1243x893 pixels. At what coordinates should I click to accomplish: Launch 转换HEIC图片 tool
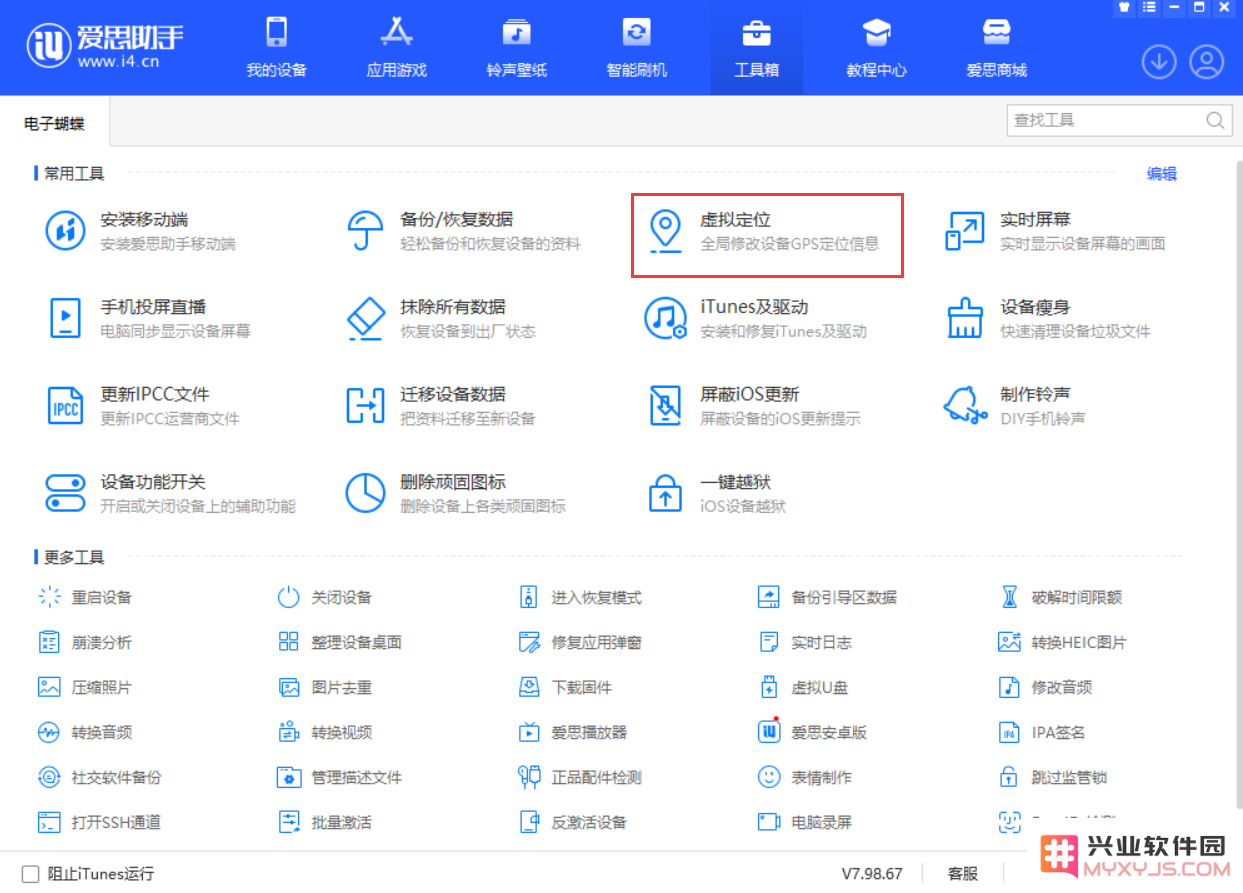pos(1062,642)
